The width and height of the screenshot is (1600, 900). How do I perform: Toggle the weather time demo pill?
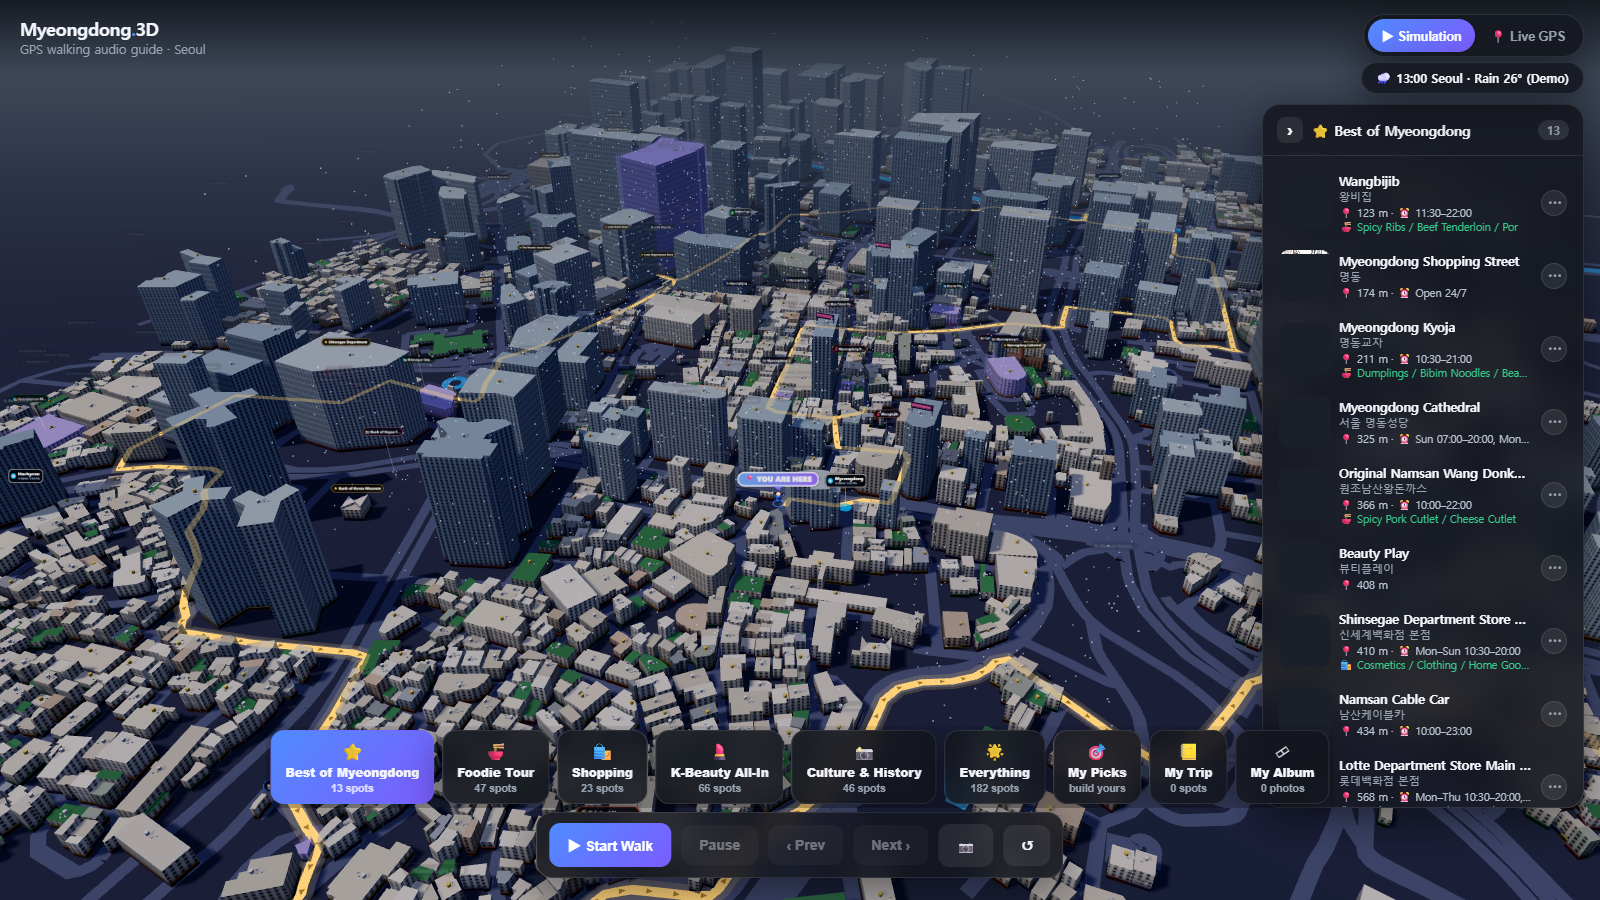click(x=1472, y=78)
